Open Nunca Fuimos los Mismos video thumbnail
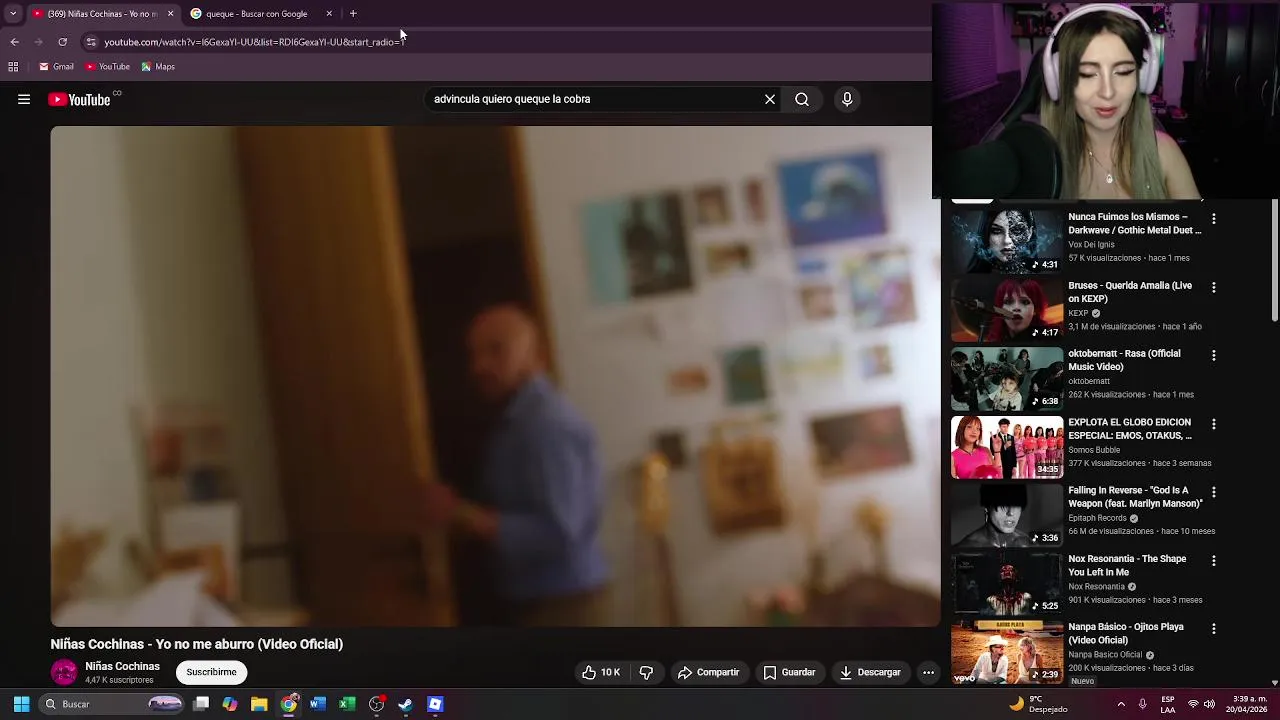Image resolution: width=1280 pixels, height=720 pixels. (1007, 241)
